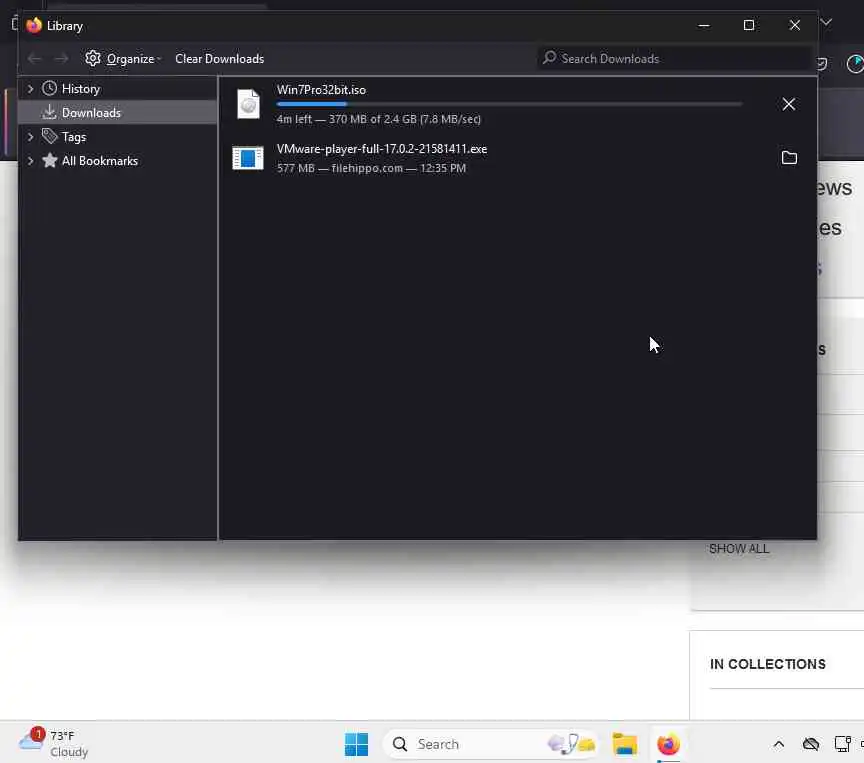
Task: Click the Pocket icon in Firefox toolbar behind
Action: click(x=822, y=63)
